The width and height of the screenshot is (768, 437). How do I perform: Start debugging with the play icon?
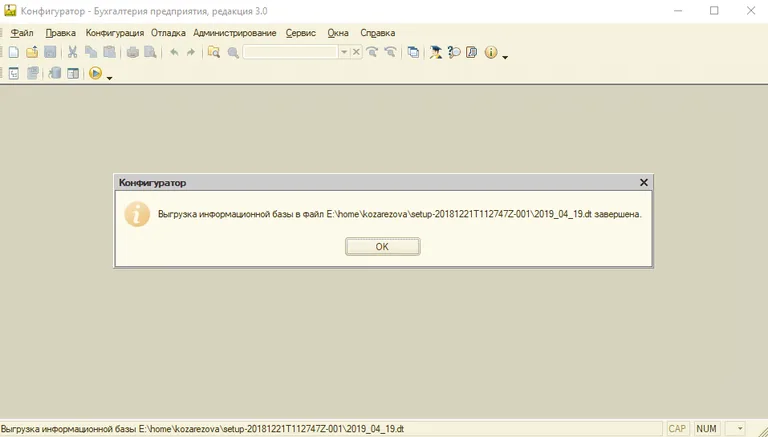coord(95,73)
